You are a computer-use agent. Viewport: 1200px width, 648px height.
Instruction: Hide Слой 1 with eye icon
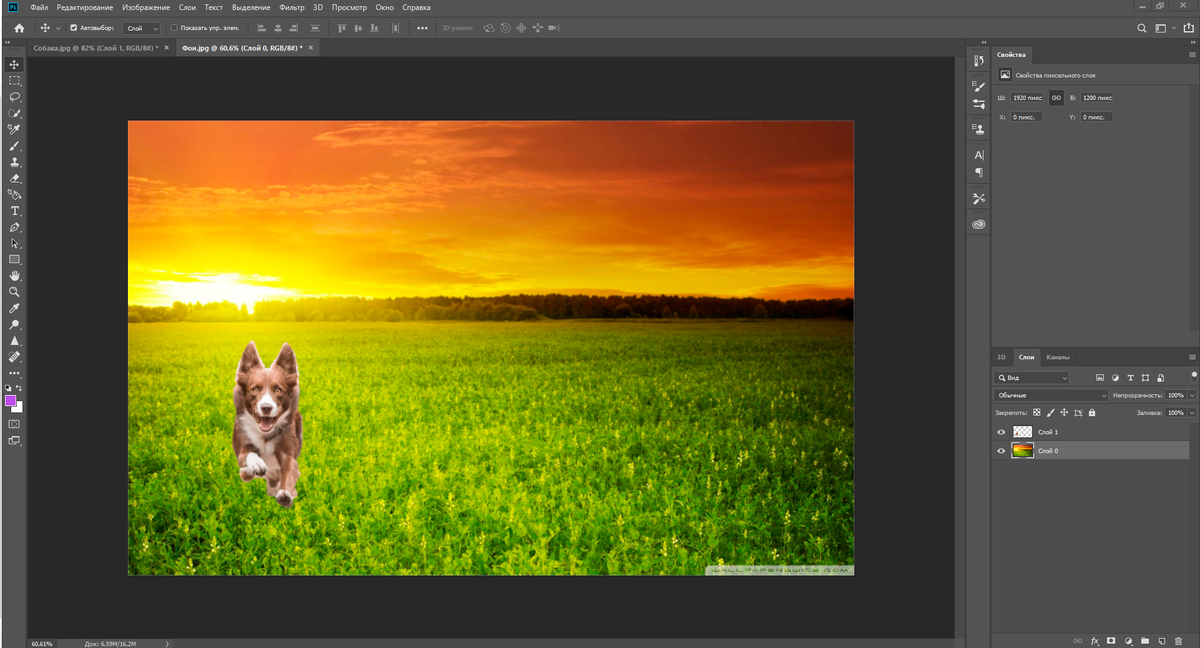(x=1001, y=432)
